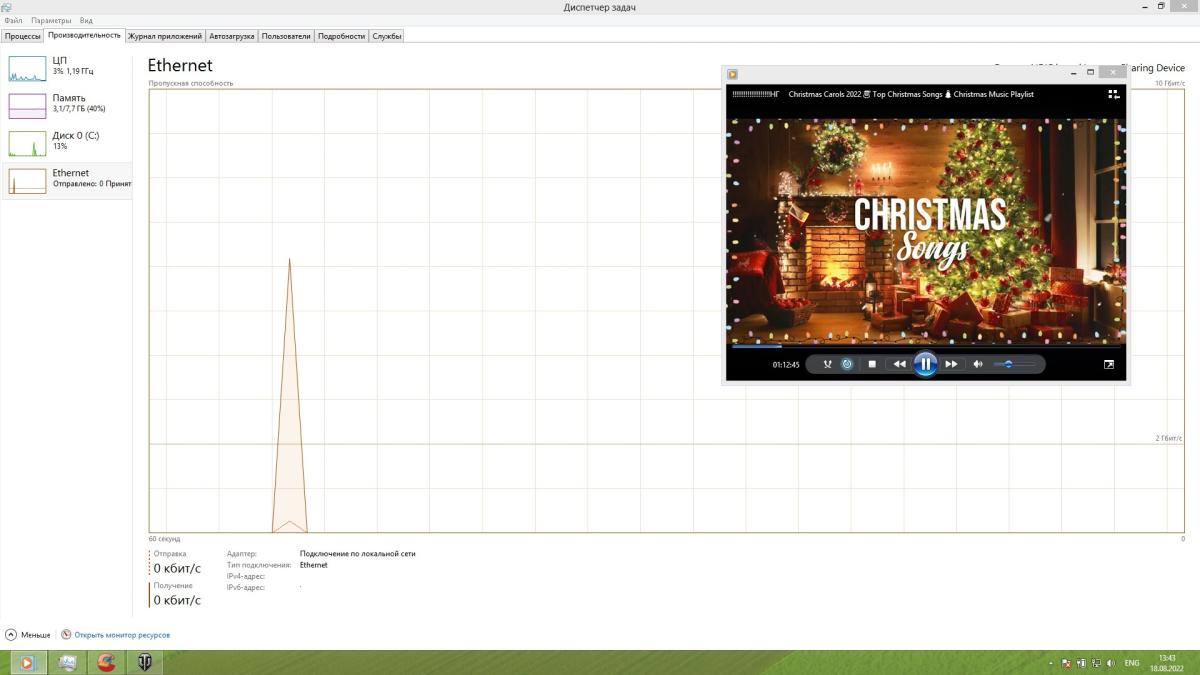Open the resource monitor link
1200x675 pixels.
tap(115, 635)
